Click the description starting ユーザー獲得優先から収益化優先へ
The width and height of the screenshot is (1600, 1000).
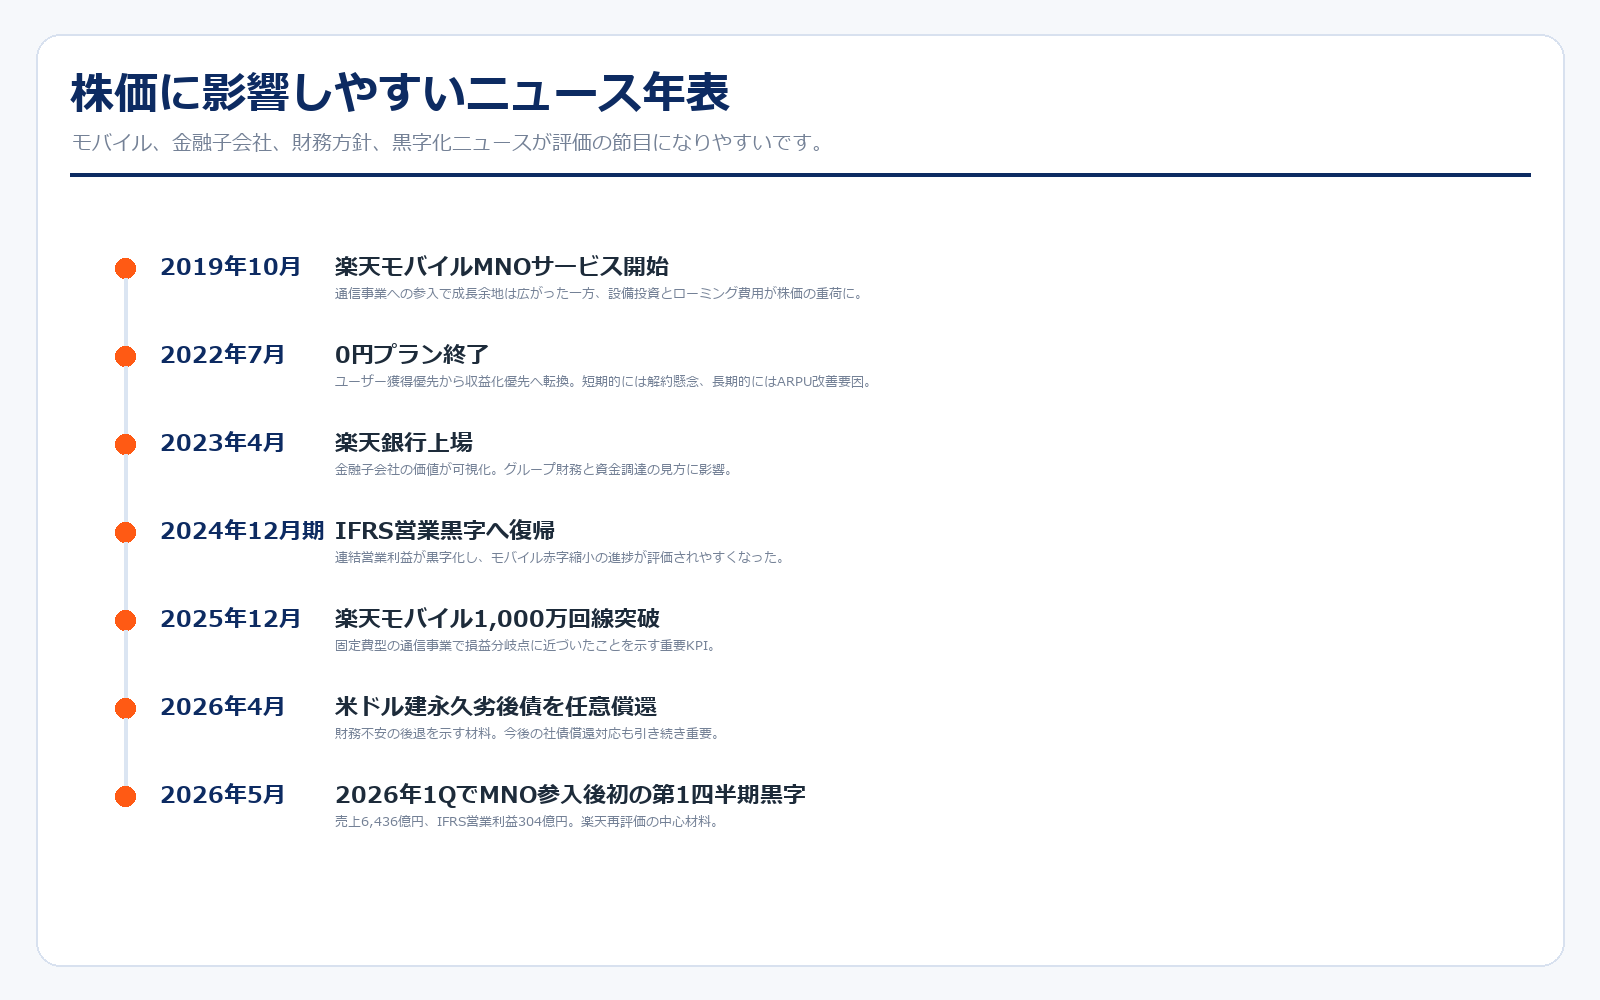pos(604,382)
